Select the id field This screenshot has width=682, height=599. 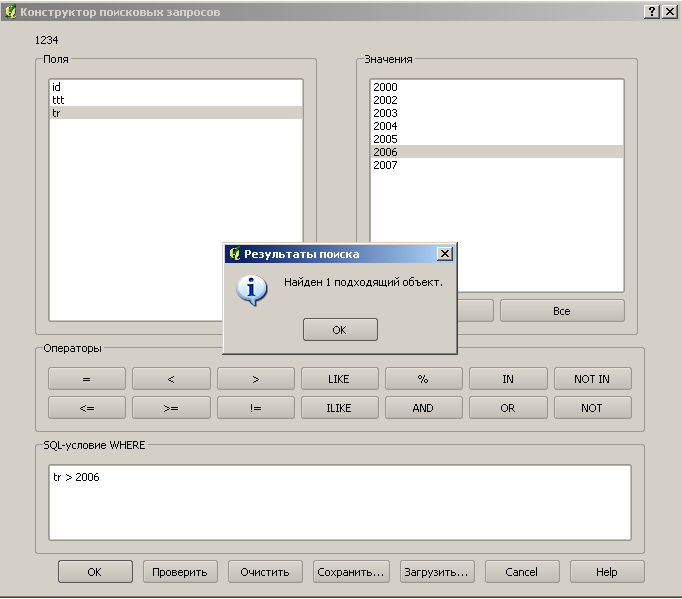click(176, 87)
